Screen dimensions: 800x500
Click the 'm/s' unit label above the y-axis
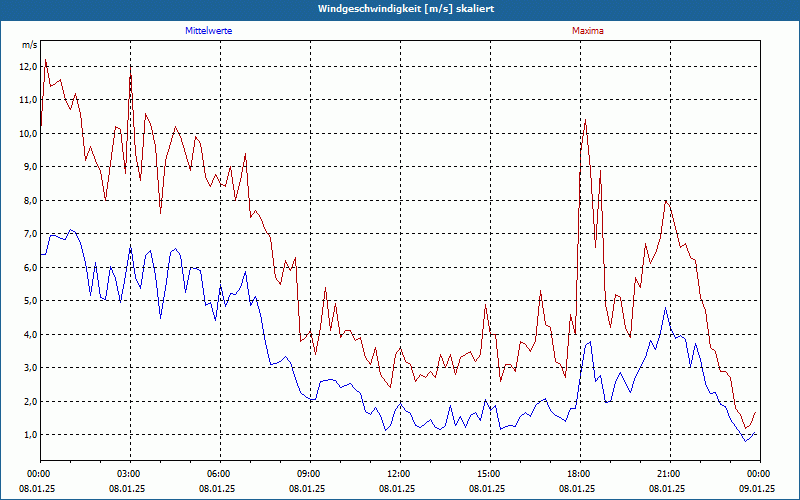pos(30,45)
